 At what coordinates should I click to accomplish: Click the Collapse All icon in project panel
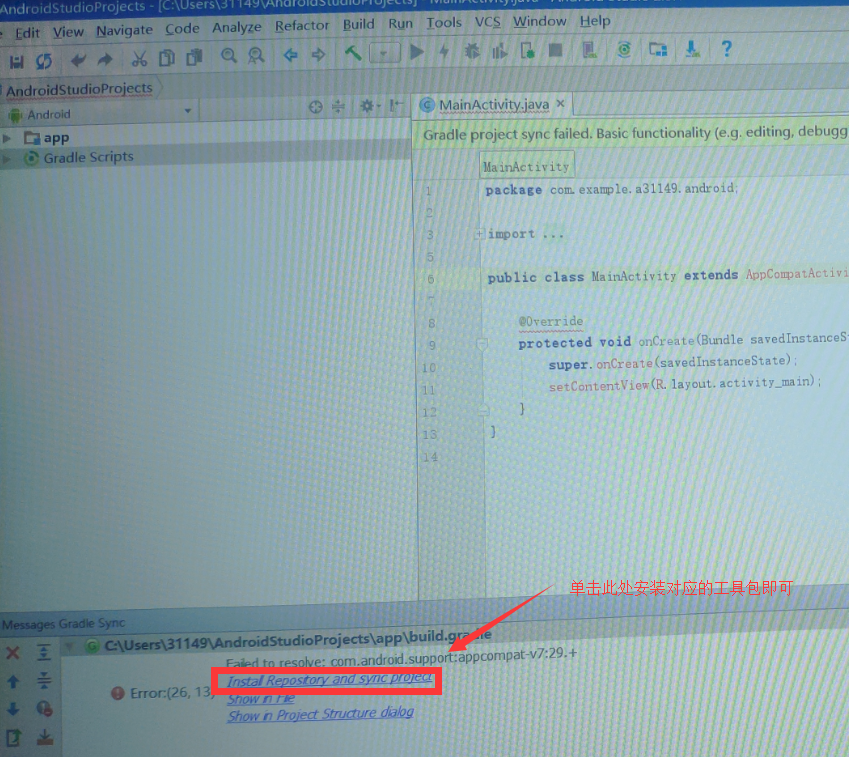pos(338,106)
